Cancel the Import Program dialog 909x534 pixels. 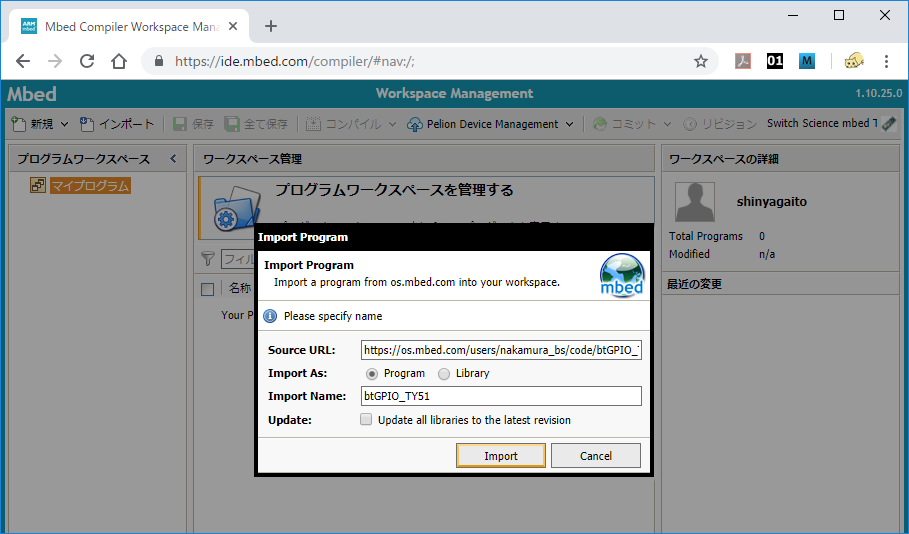(595, 456)
